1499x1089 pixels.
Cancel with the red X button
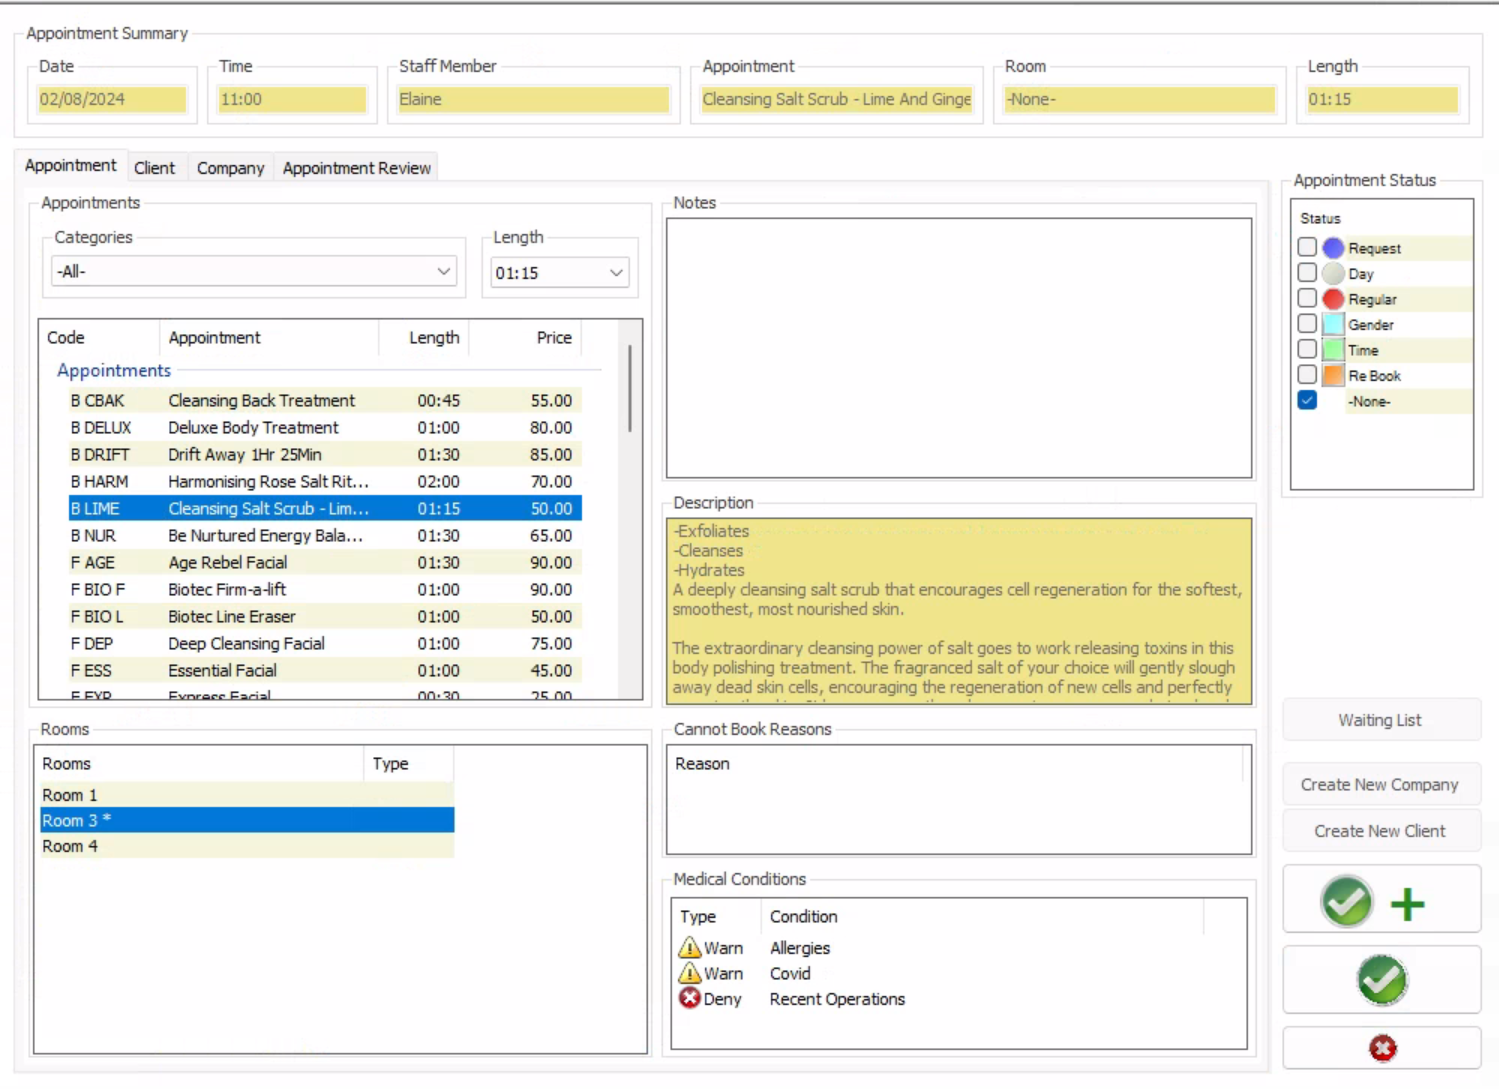(x=1381, y=1048)
